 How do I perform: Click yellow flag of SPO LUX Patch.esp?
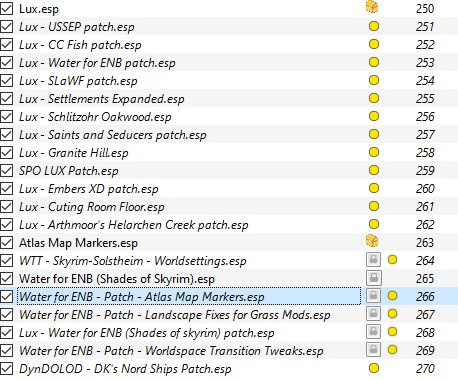click(374, 170)
